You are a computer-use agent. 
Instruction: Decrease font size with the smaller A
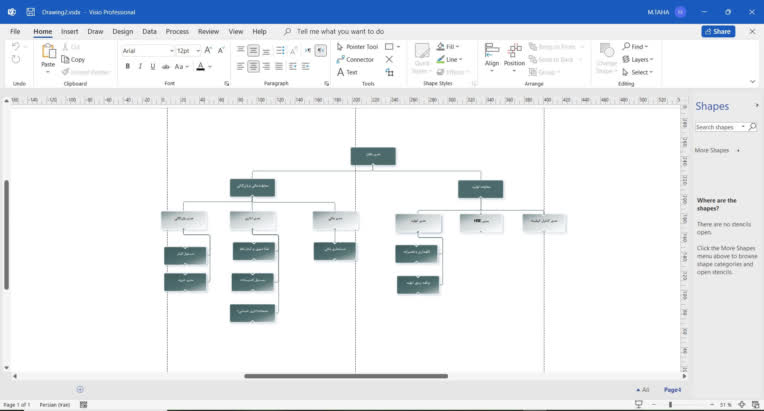tap(221, 50)
